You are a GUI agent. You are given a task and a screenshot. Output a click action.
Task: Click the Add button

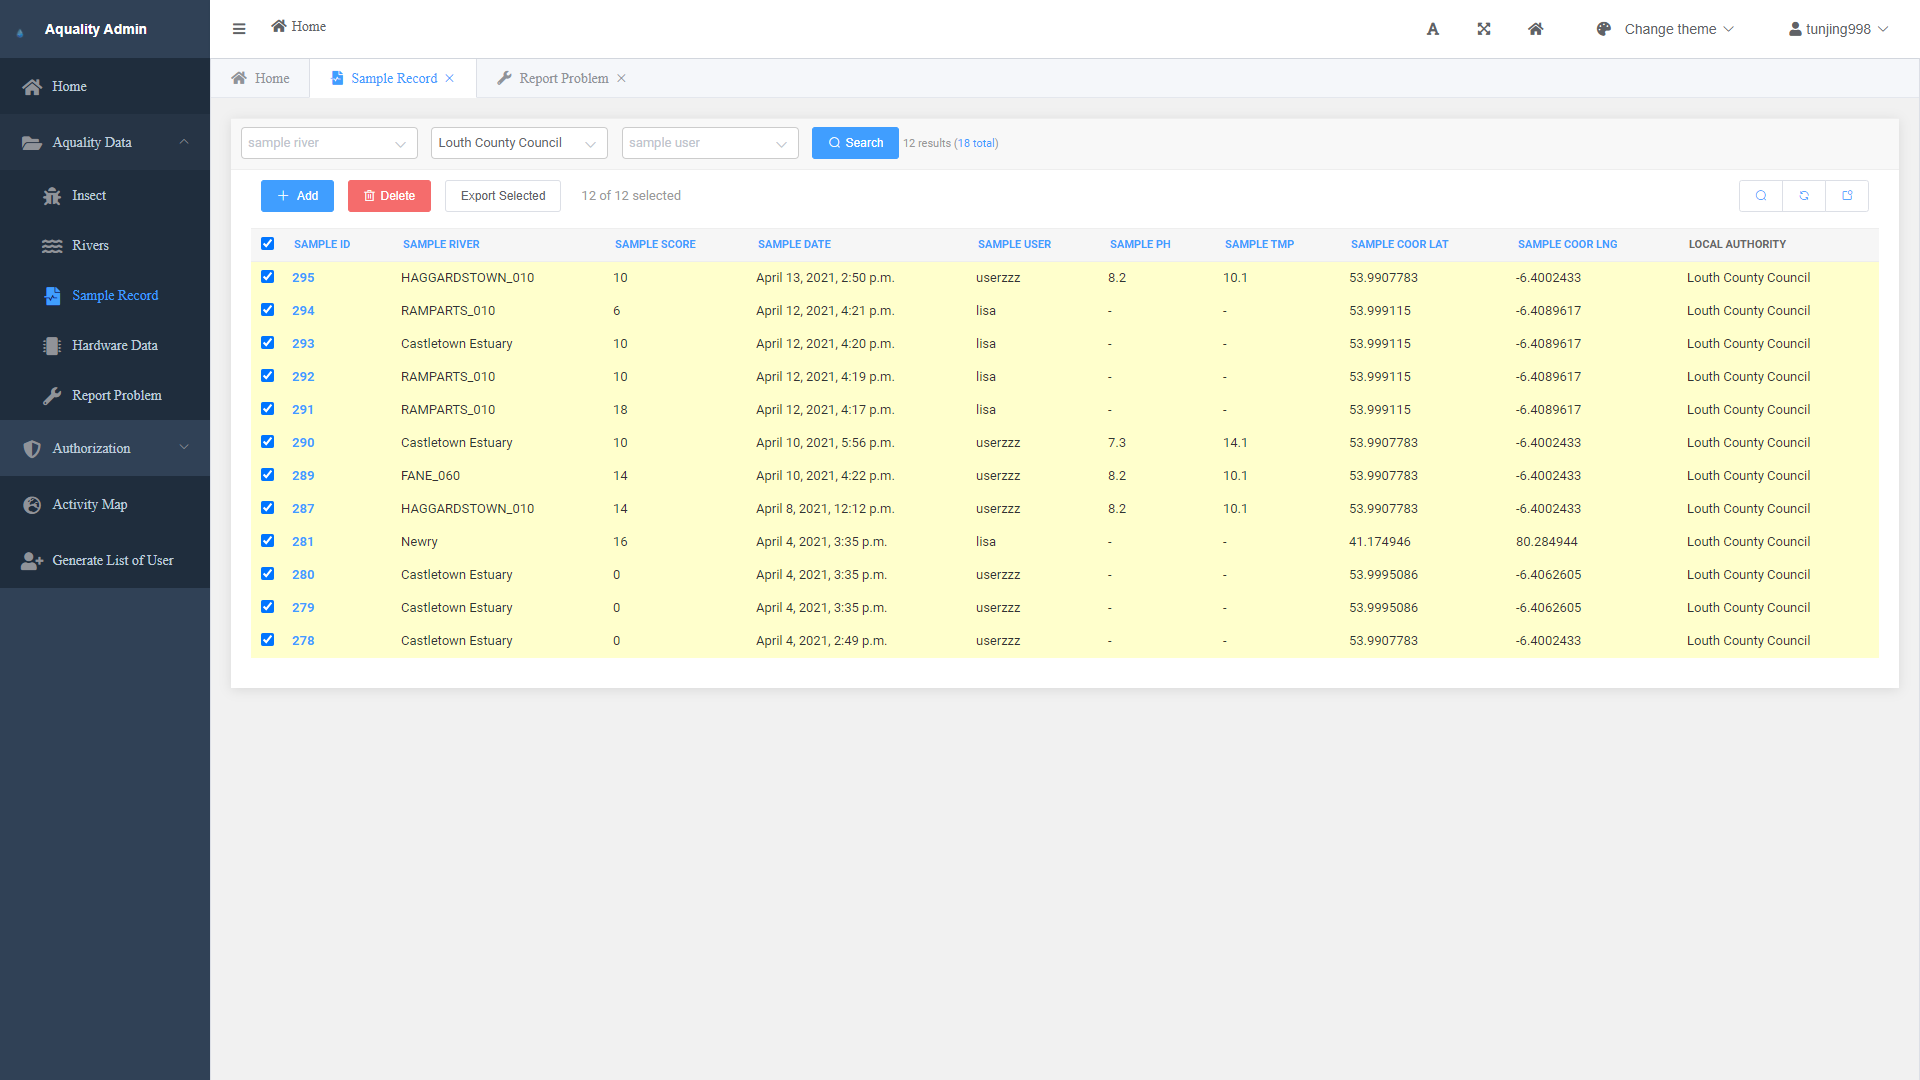pyautogui.click(x=297, y=196)
